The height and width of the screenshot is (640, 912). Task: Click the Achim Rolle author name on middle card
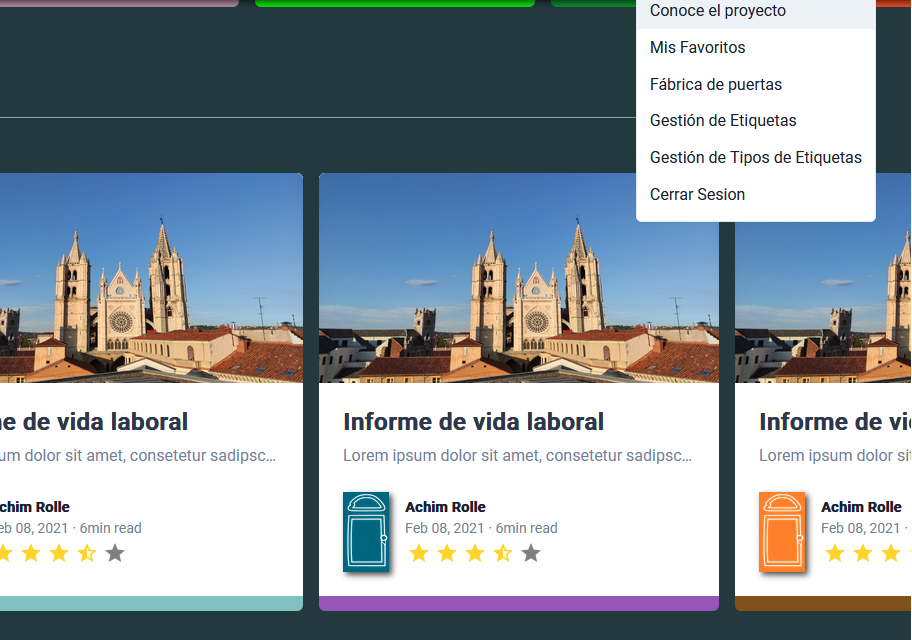coord(446,507)
